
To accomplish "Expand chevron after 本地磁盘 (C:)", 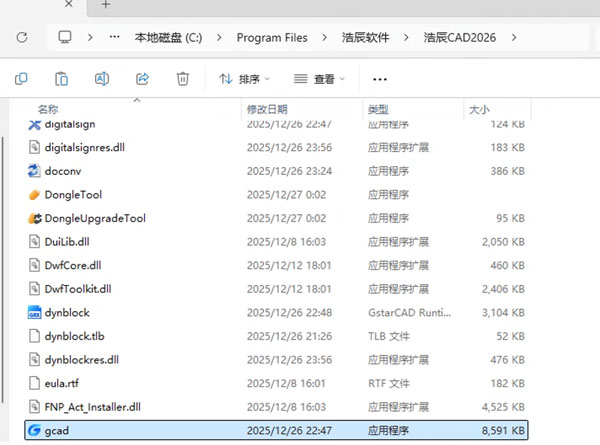I will click(x=219, y=37).
